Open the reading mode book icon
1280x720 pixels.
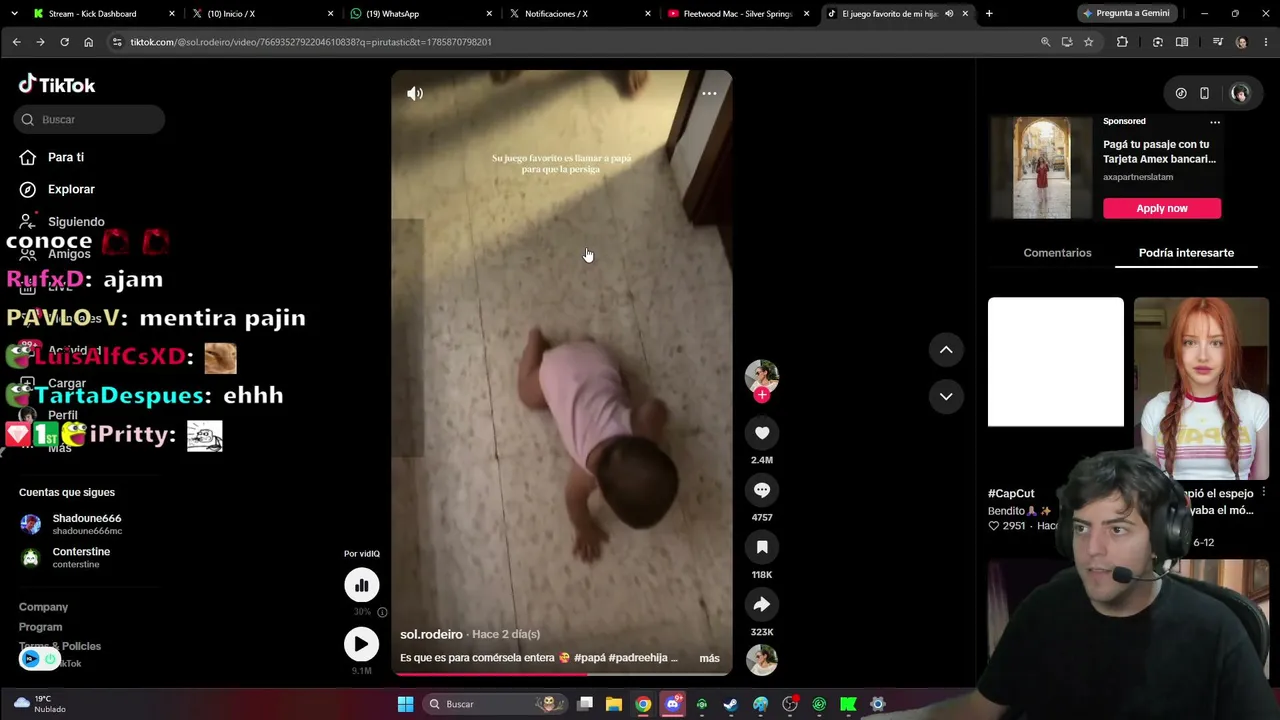(x=1182, y=42)
